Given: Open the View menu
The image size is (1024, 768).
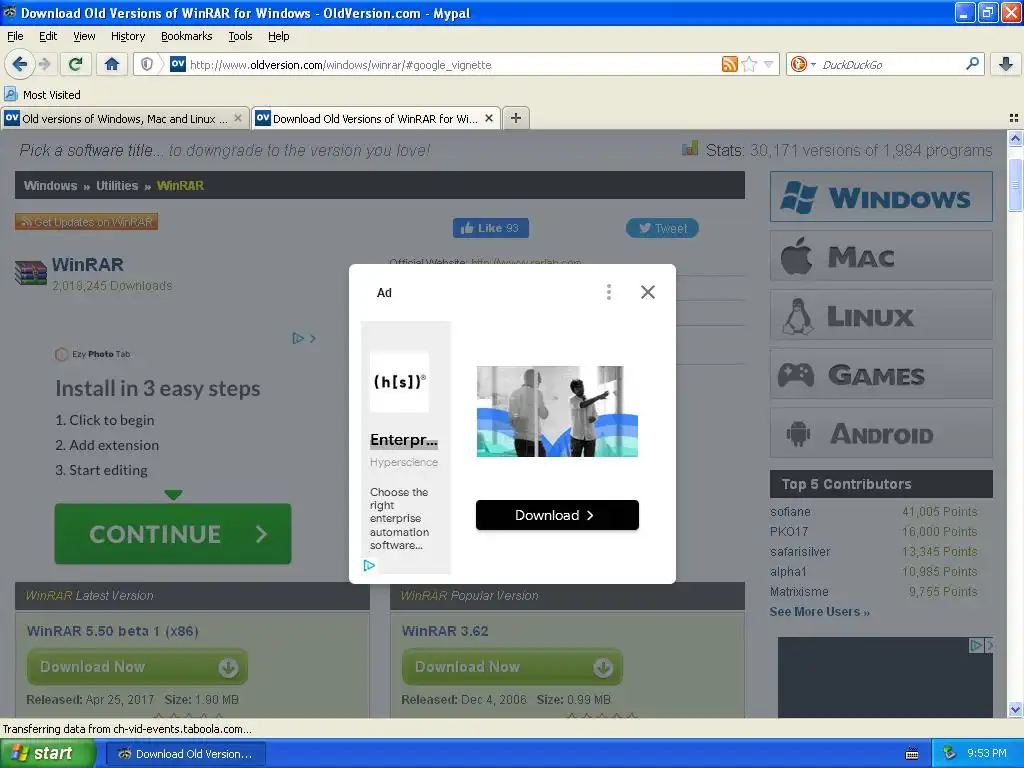Looking at the screenshot, I should (x=84, y=36).
